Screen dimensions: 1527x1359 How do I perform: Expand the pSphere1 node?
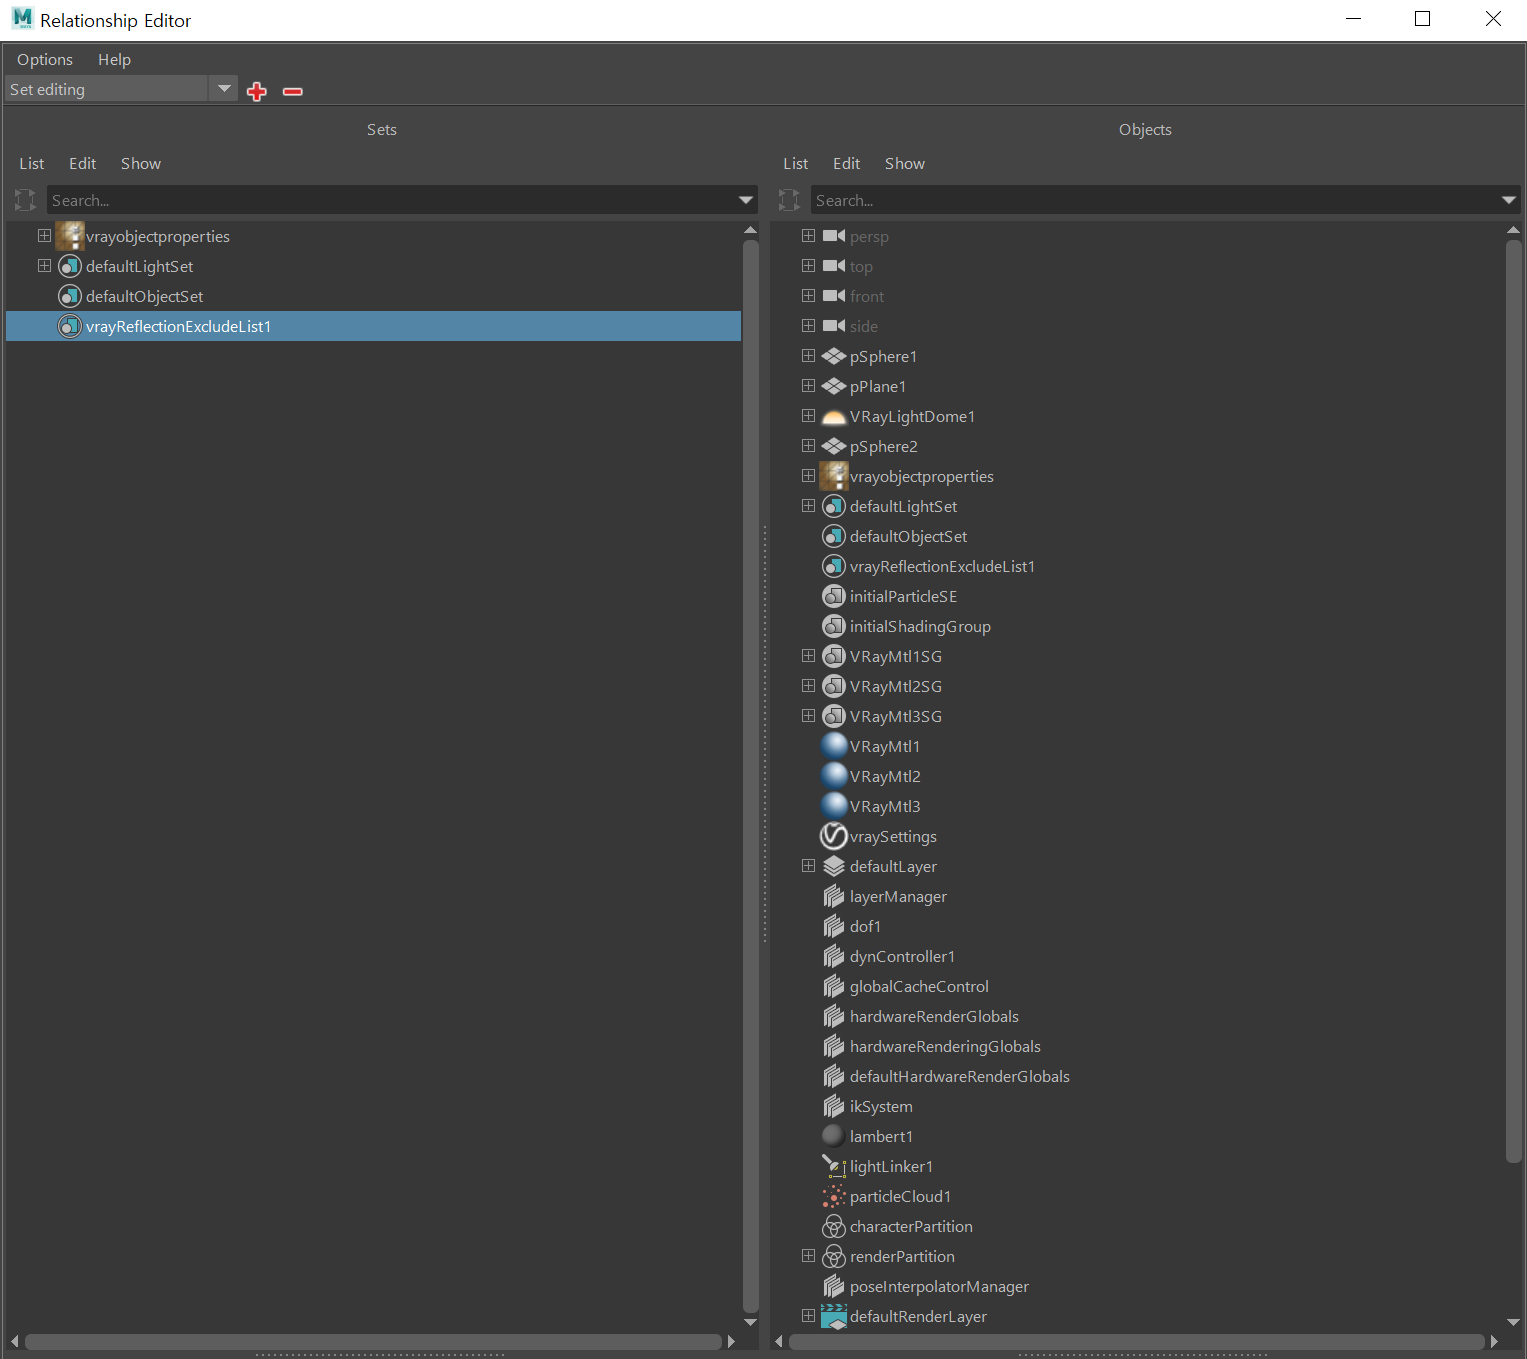pyautogui.click(x=808, y=356)
